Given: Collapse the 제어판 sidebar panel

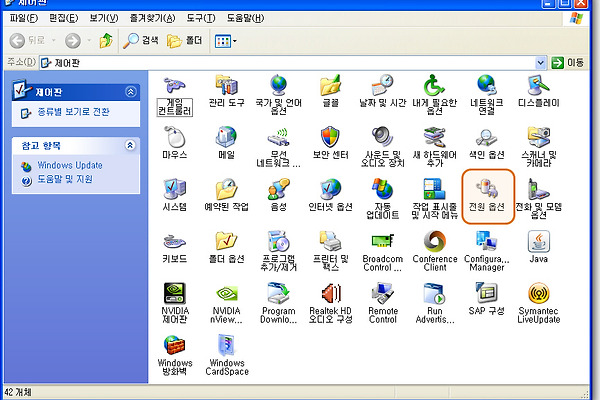Looking at the screenshot, I should pos(129,91).
